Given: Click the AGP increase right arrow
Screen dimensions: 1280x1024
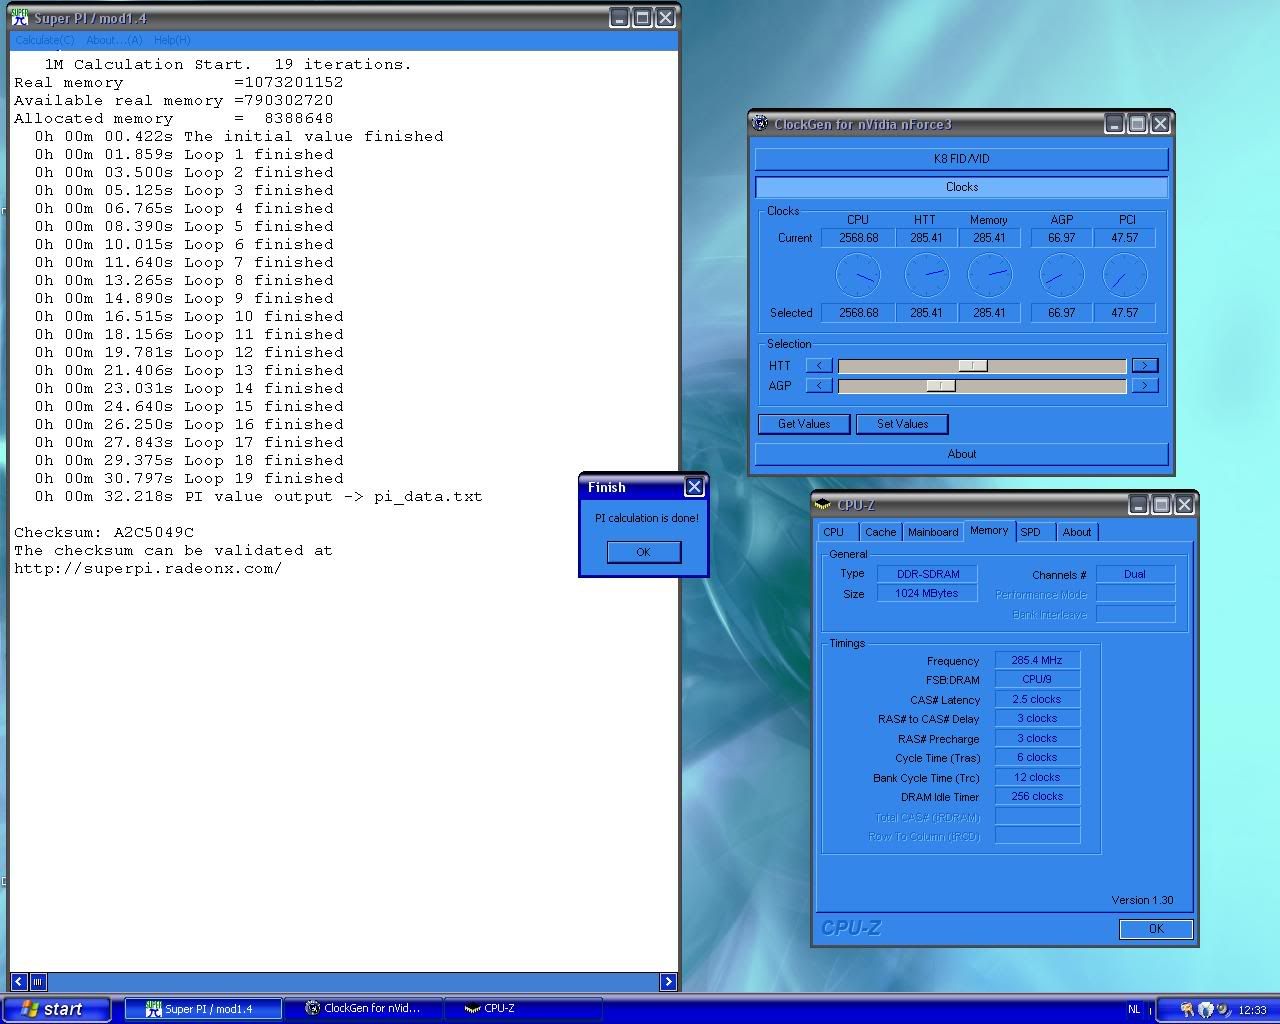Looking at the screenshot, I should click(x=1145, y=386).
